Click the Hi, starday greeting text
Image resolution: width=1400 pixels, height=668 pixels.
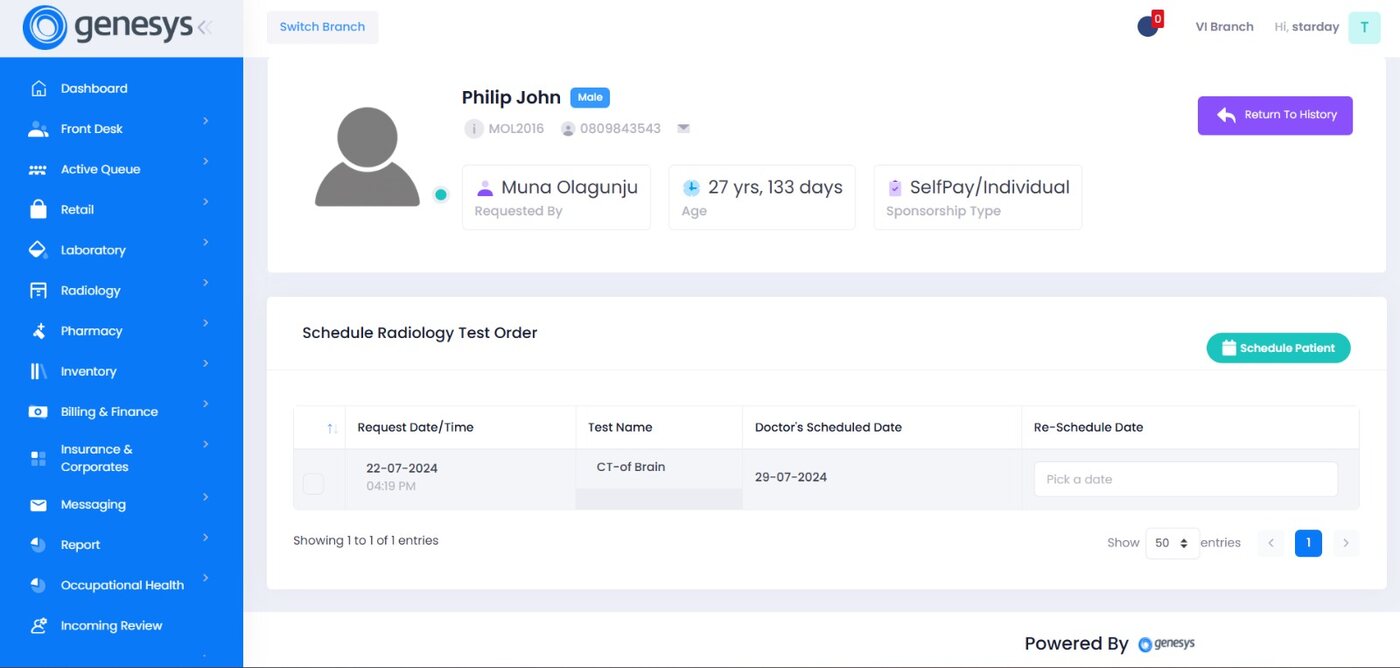coord(1306,27)
